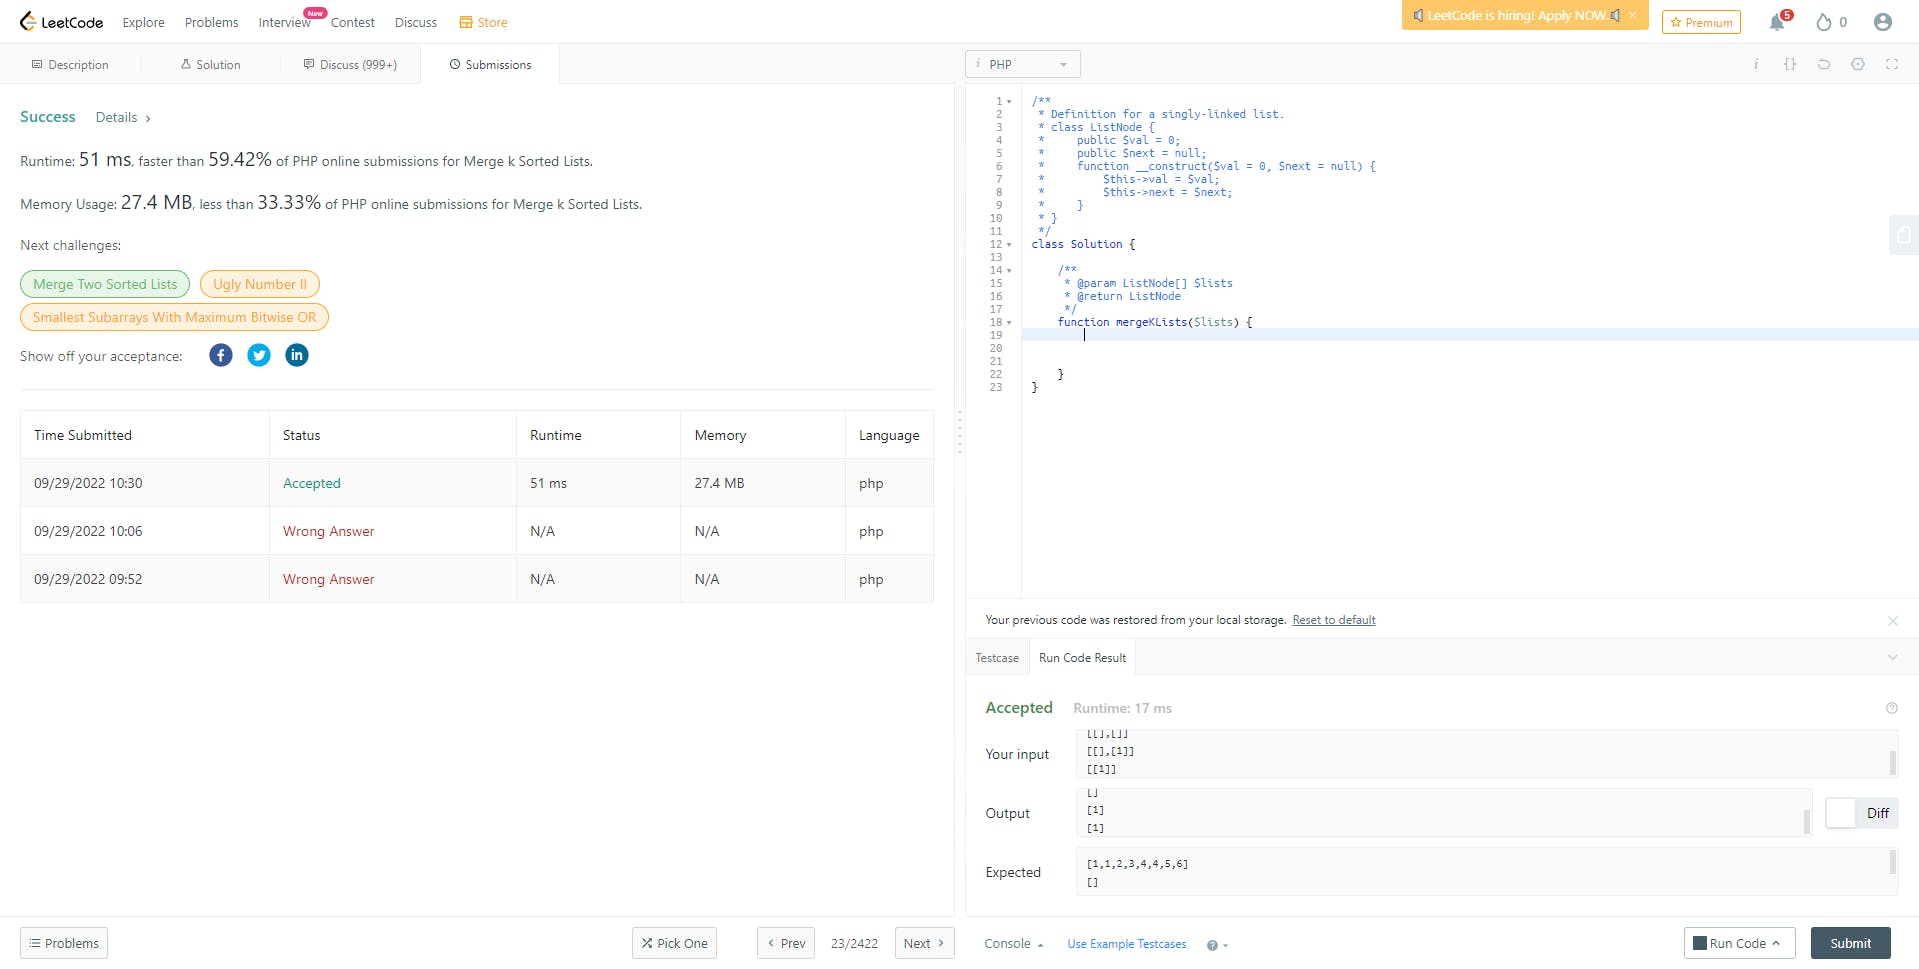Switch to the Solution tab
The width and height of the screenshot is (1919, 969).
(210, 65)
